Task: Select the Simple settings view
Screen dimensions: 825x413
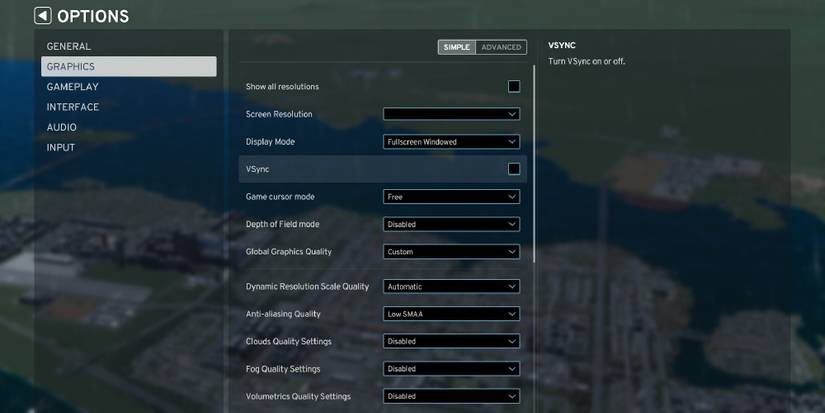Action: [x=457, y=47]
